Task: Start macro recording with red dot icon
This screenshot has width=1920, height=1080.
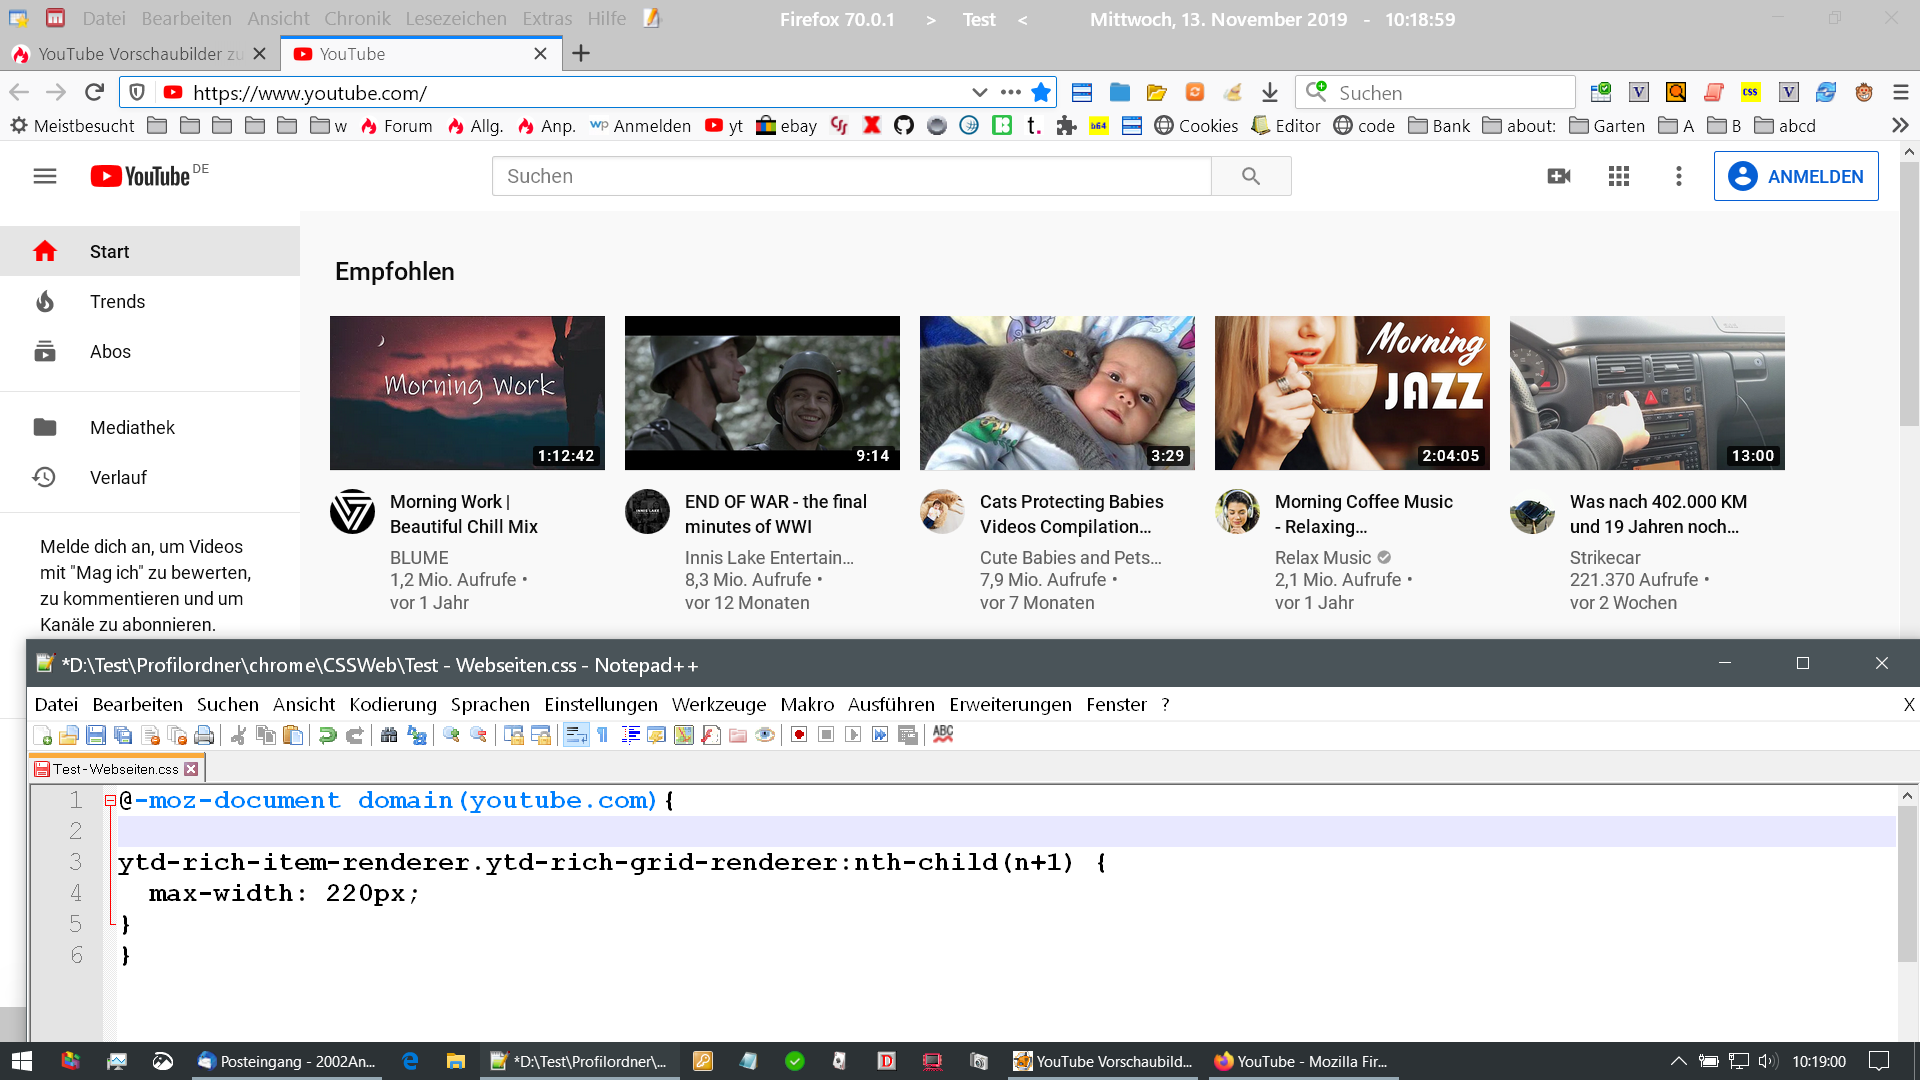Action: click(x=799, y=736)
